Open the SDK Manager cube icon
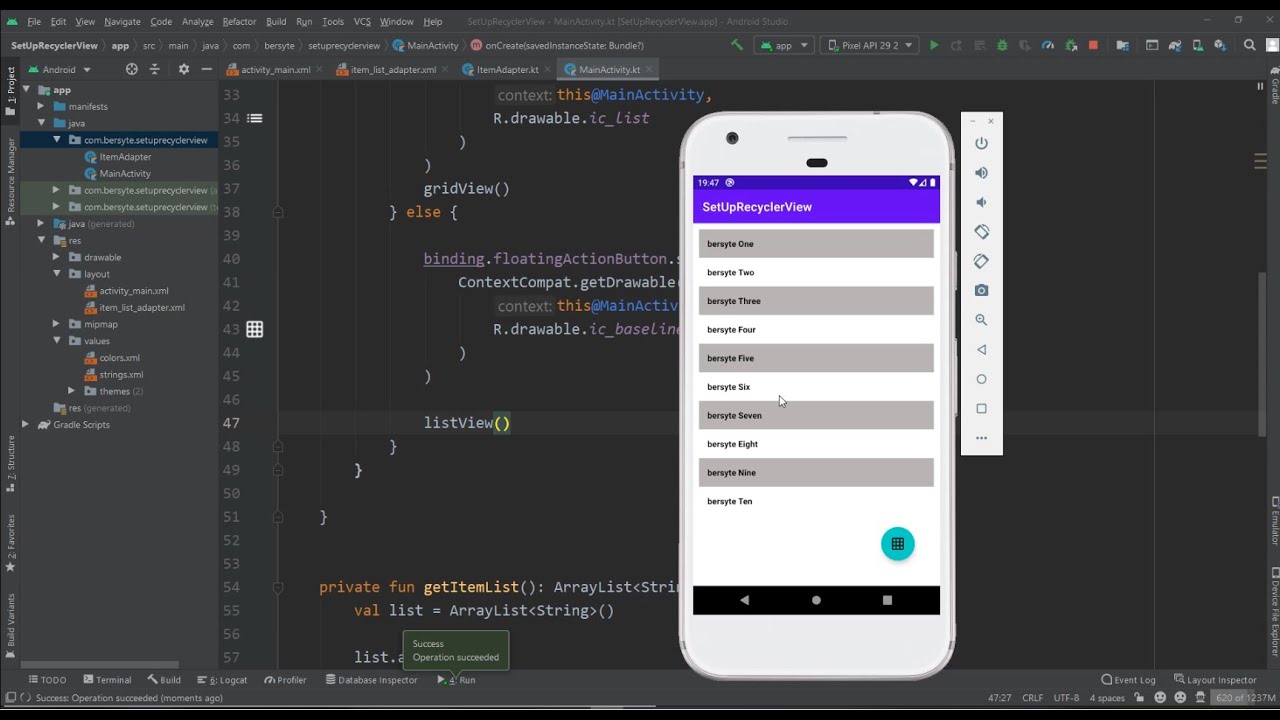This screenshot has height=720, width=1280. coord(1220,45)
